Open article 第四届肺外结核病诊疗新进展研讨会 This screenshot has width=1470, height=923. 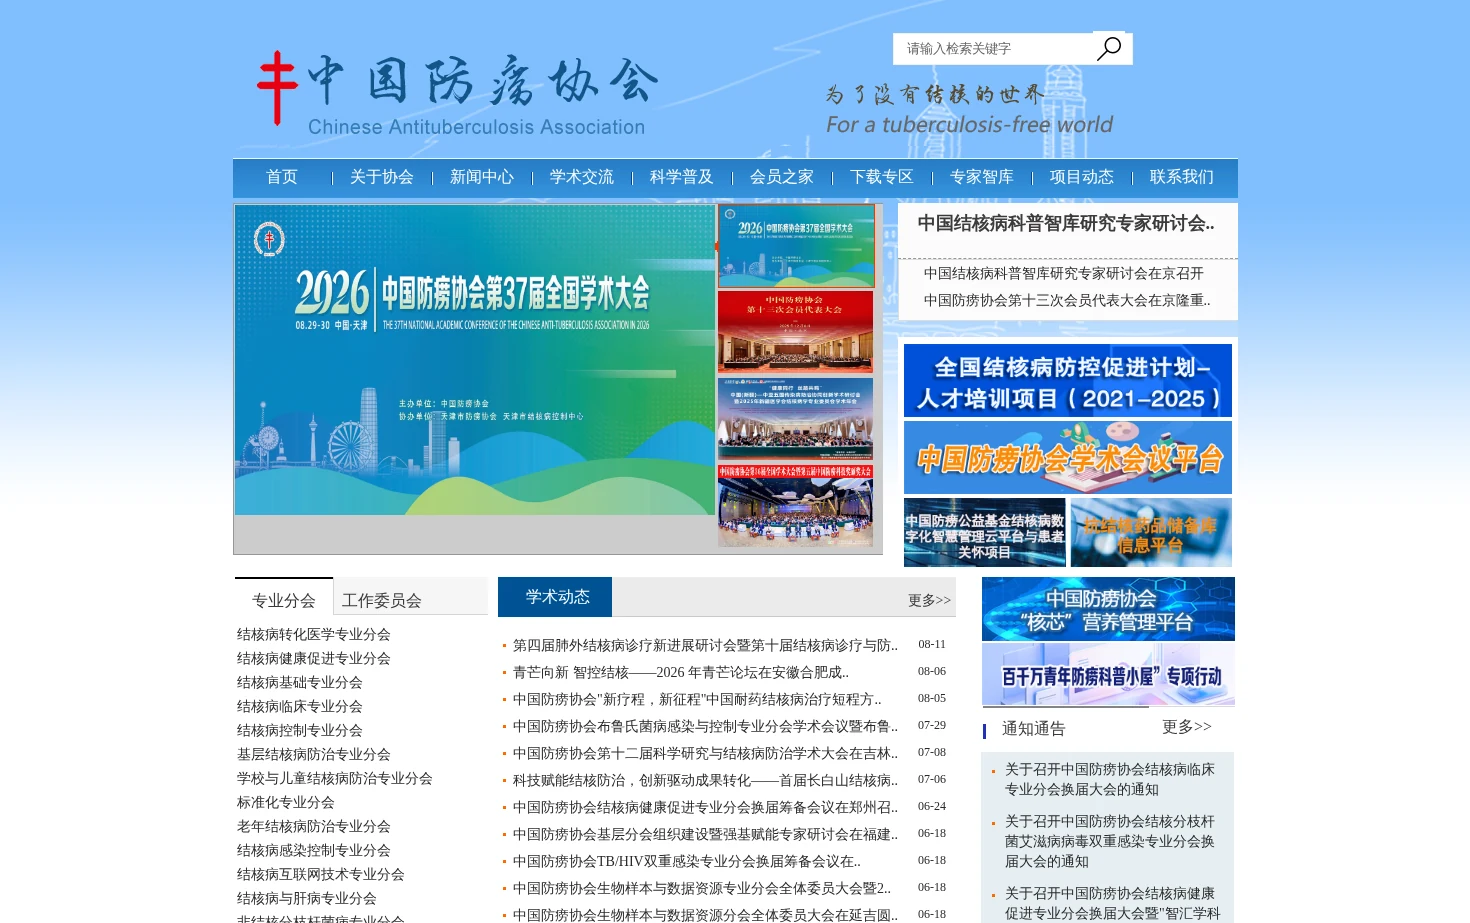[705, 645]
